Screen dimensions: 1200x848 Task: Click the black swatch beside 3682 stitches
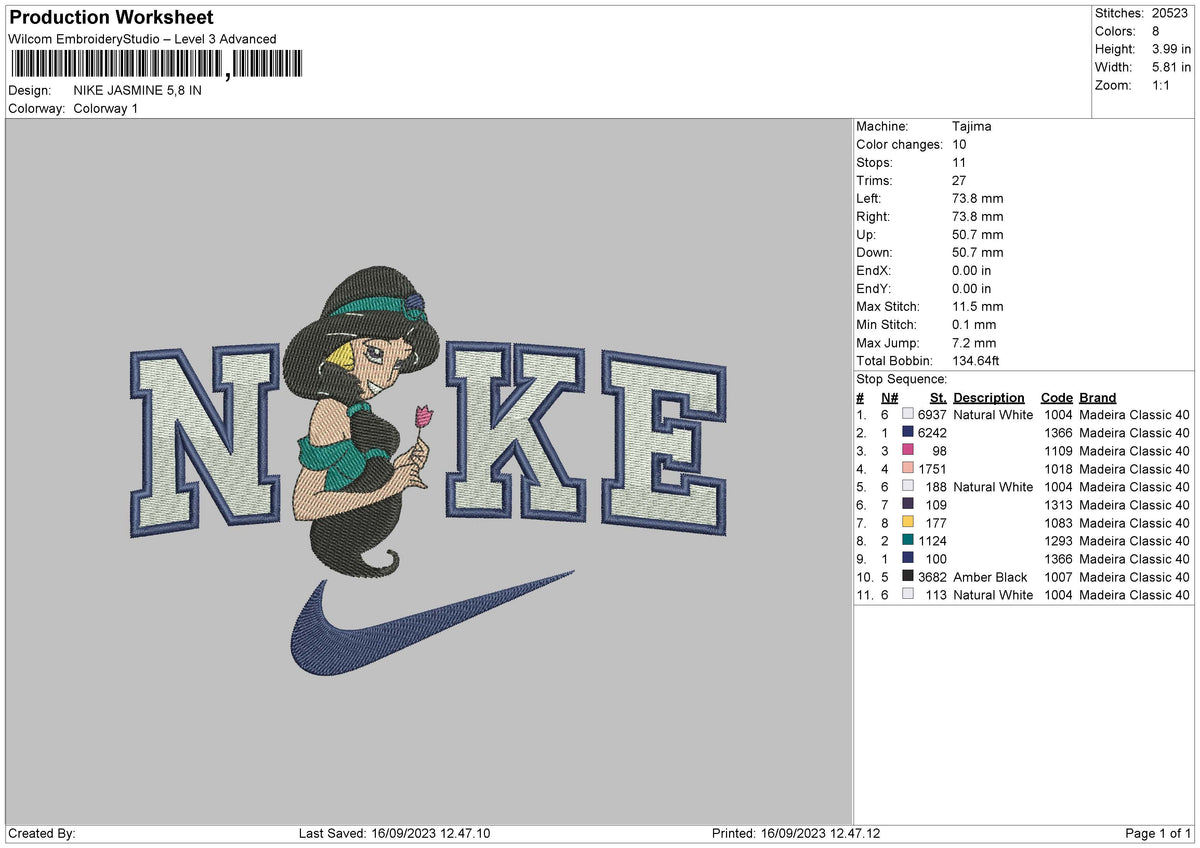[x=908, y=577]
